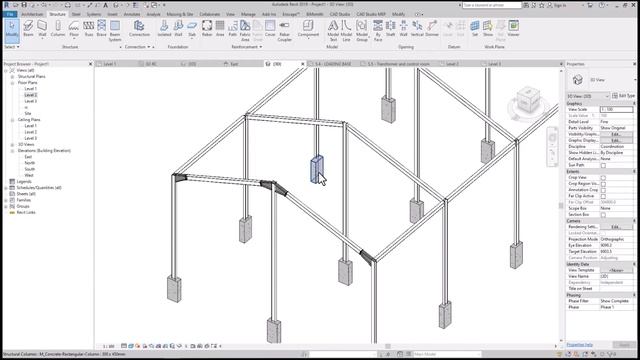Click the View Scale input field
This screenshot has width=640, height=360.
pyautogui.click(x=616, y=110)
